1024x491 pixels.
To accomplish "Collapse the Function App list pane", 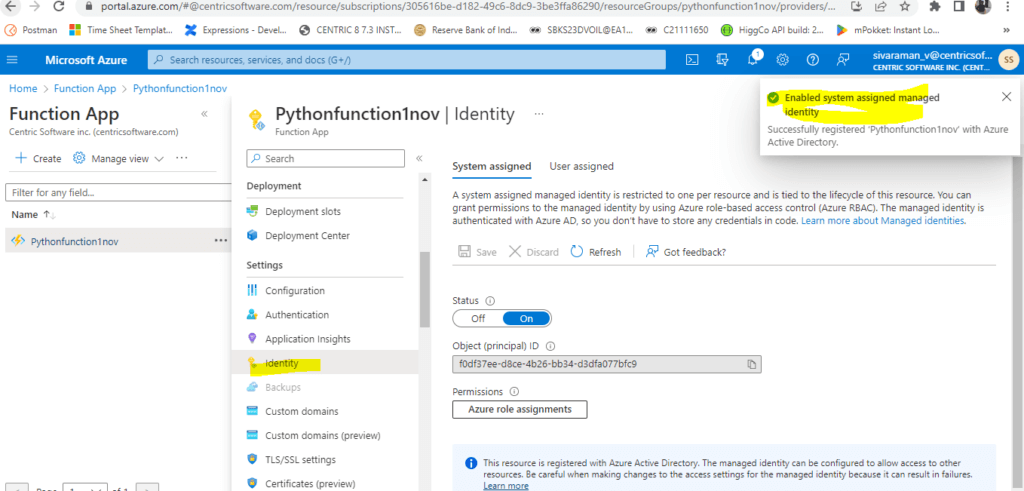I will [x=204, y=114].
